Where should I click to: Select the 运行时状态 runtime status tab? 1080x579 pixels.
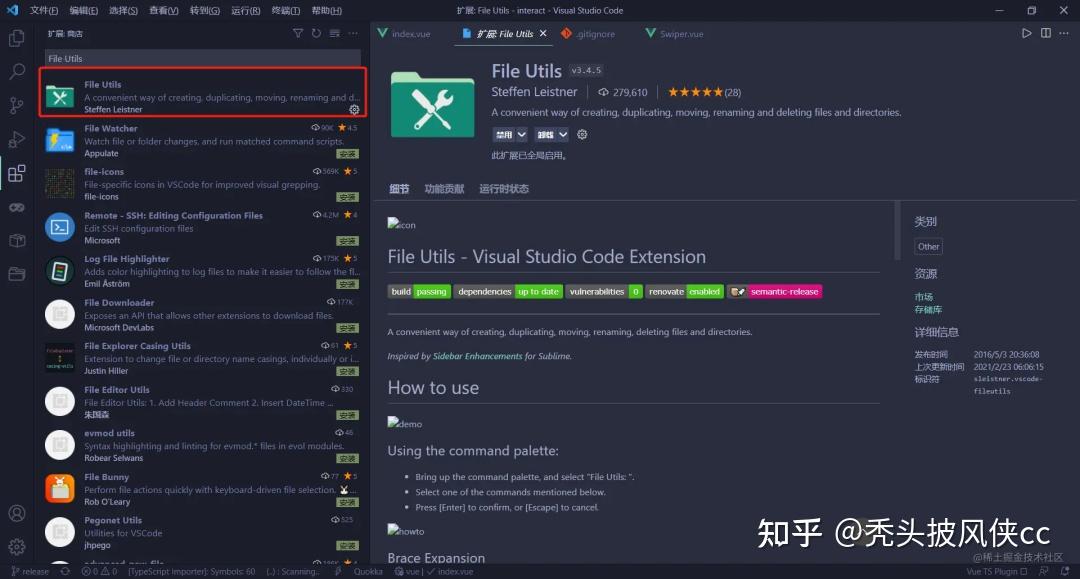click(x=504, y=189)
